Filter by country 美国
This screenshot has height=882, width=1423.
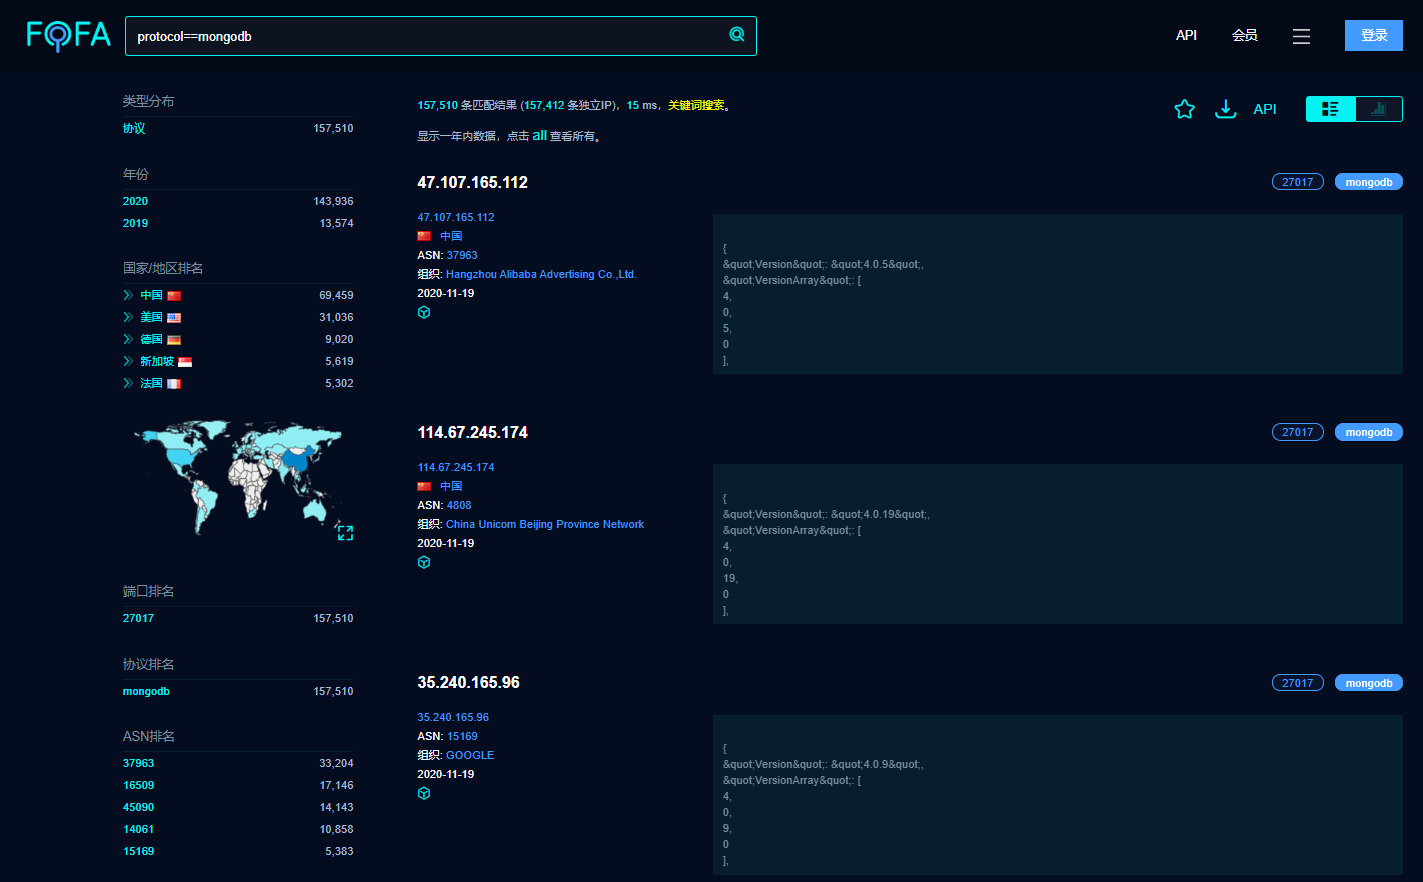[x=151, y=317]
